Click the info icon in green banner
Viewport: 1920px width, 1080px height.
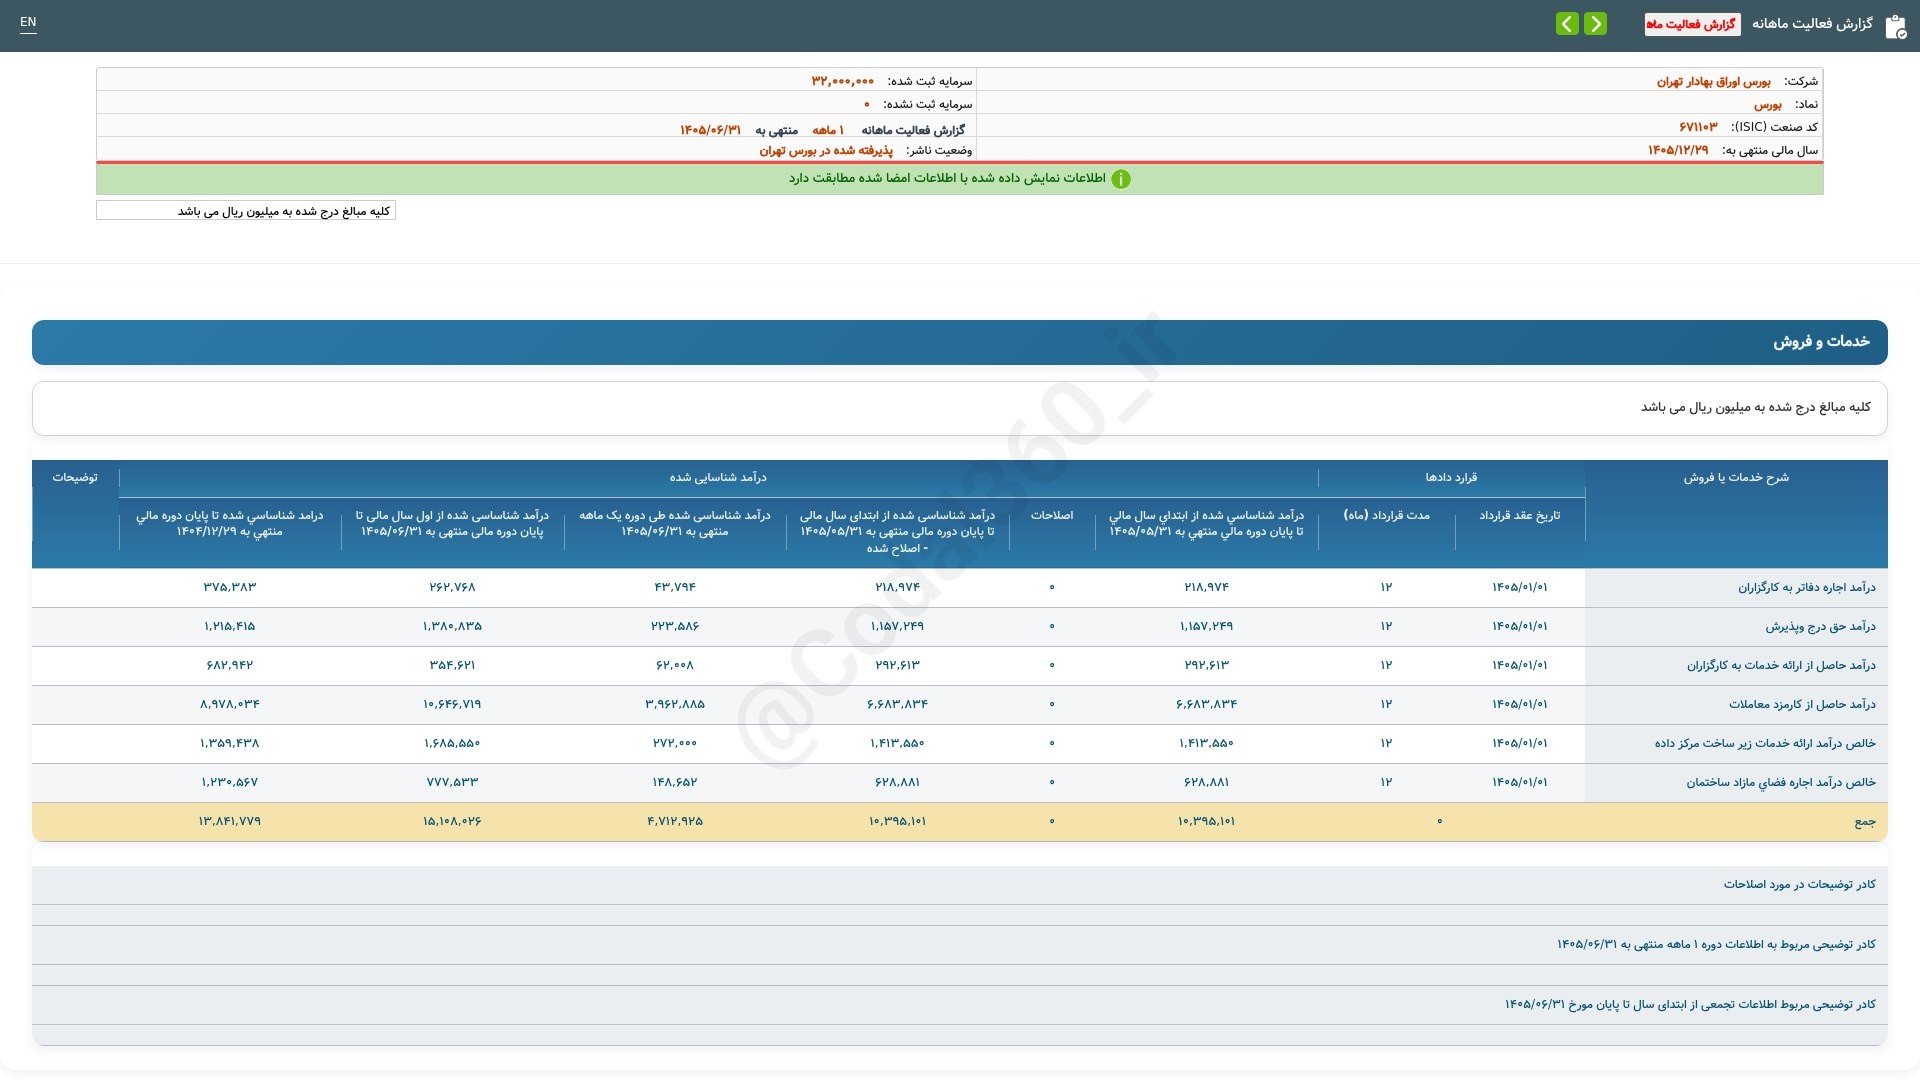1121,179
